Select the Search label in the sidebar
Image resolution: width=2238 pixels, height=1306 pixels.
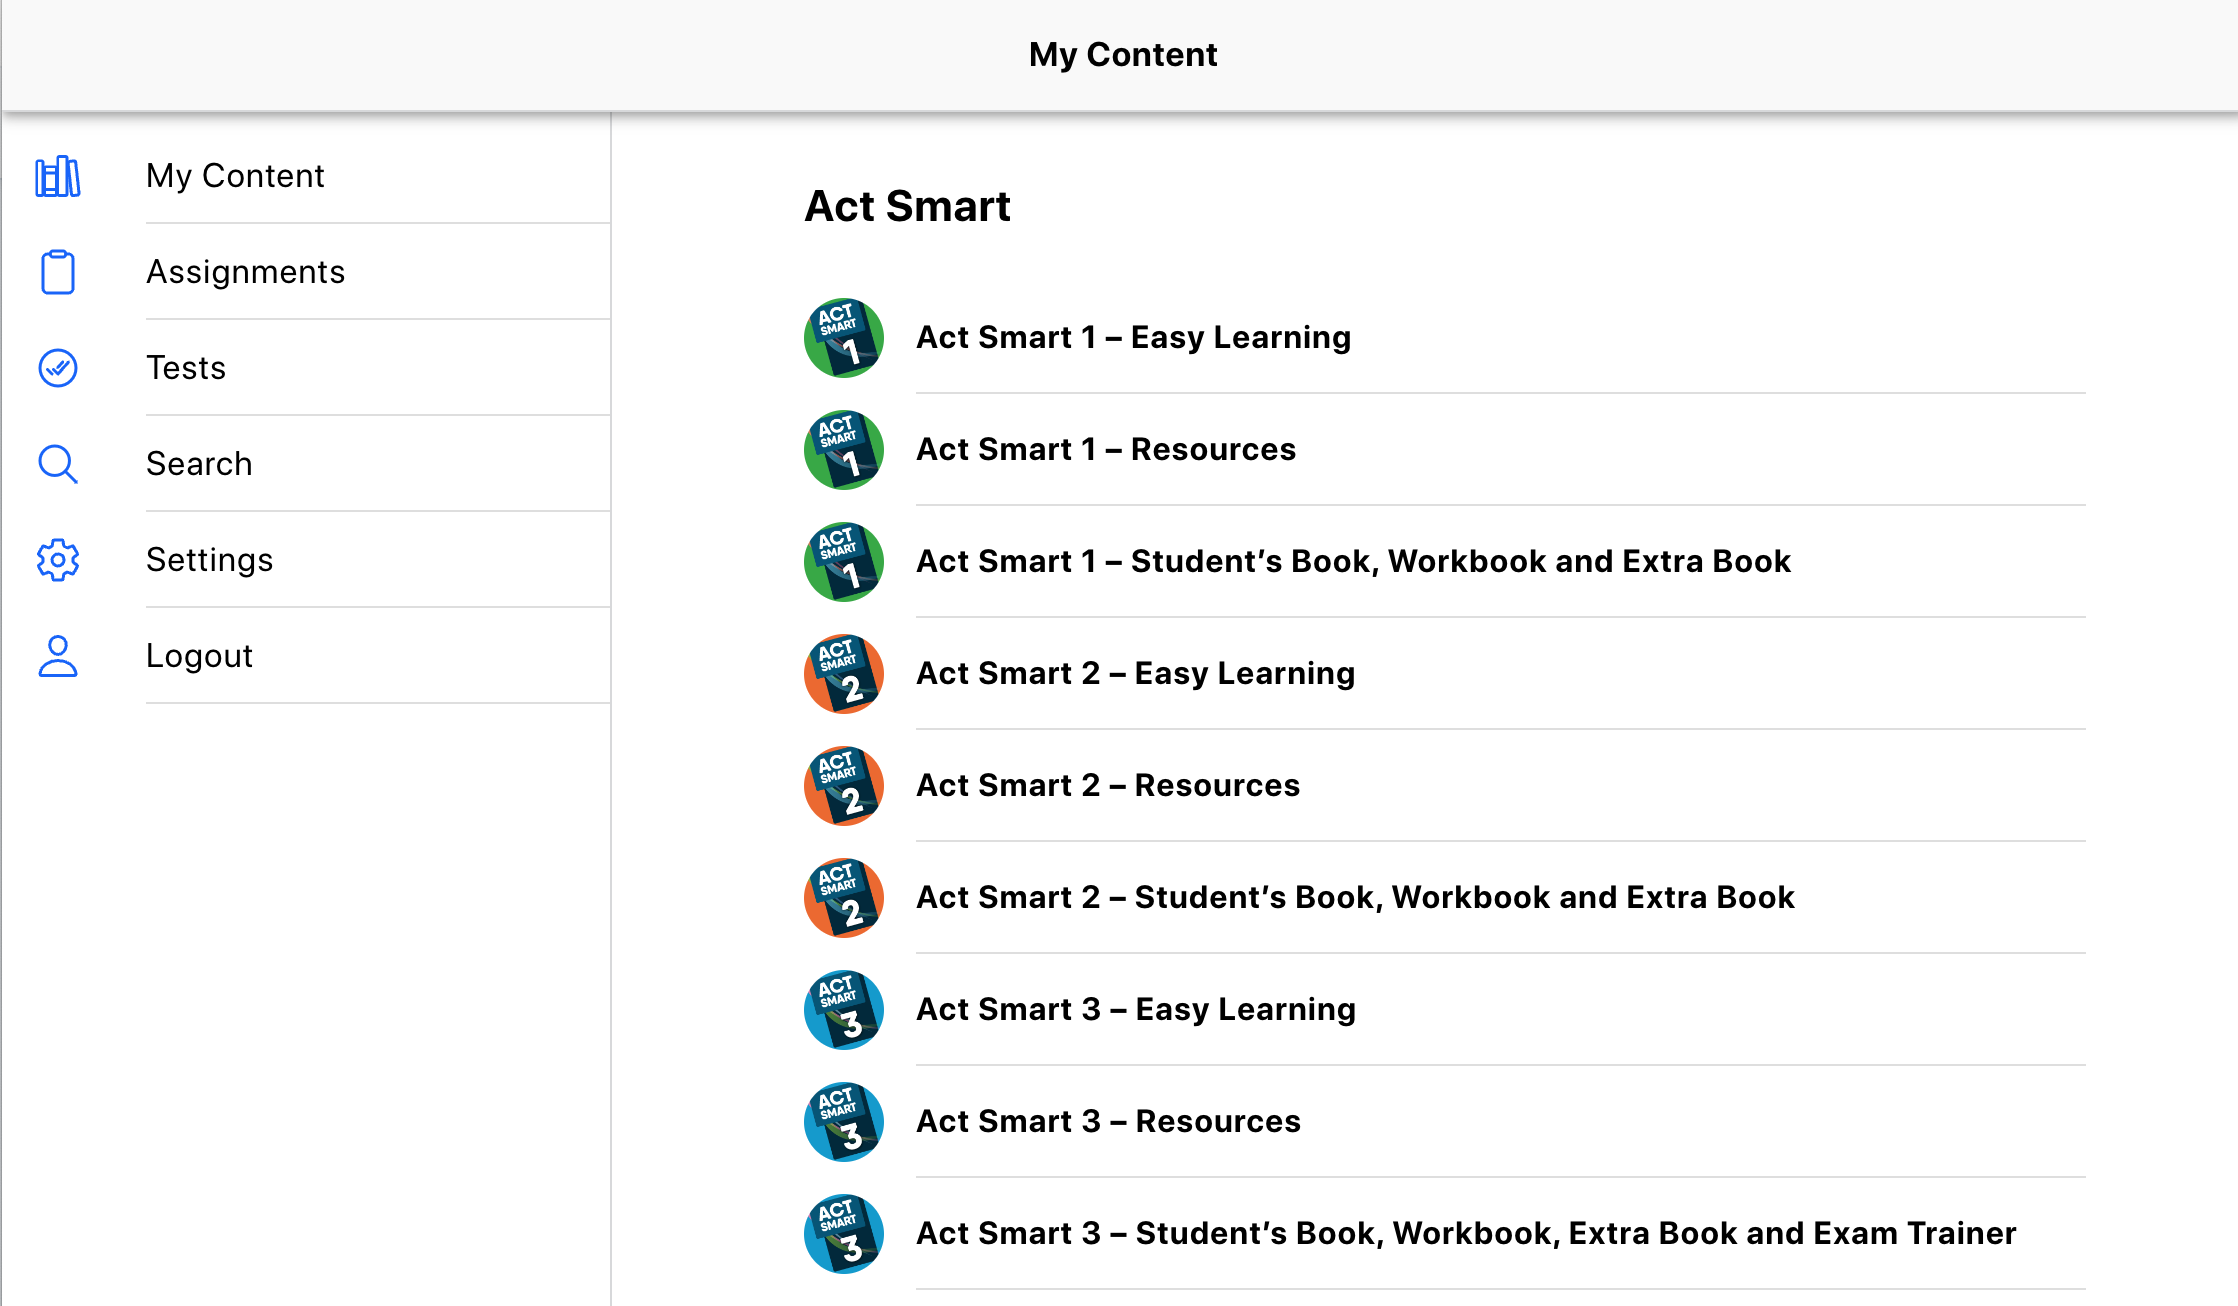click(199, 464)
